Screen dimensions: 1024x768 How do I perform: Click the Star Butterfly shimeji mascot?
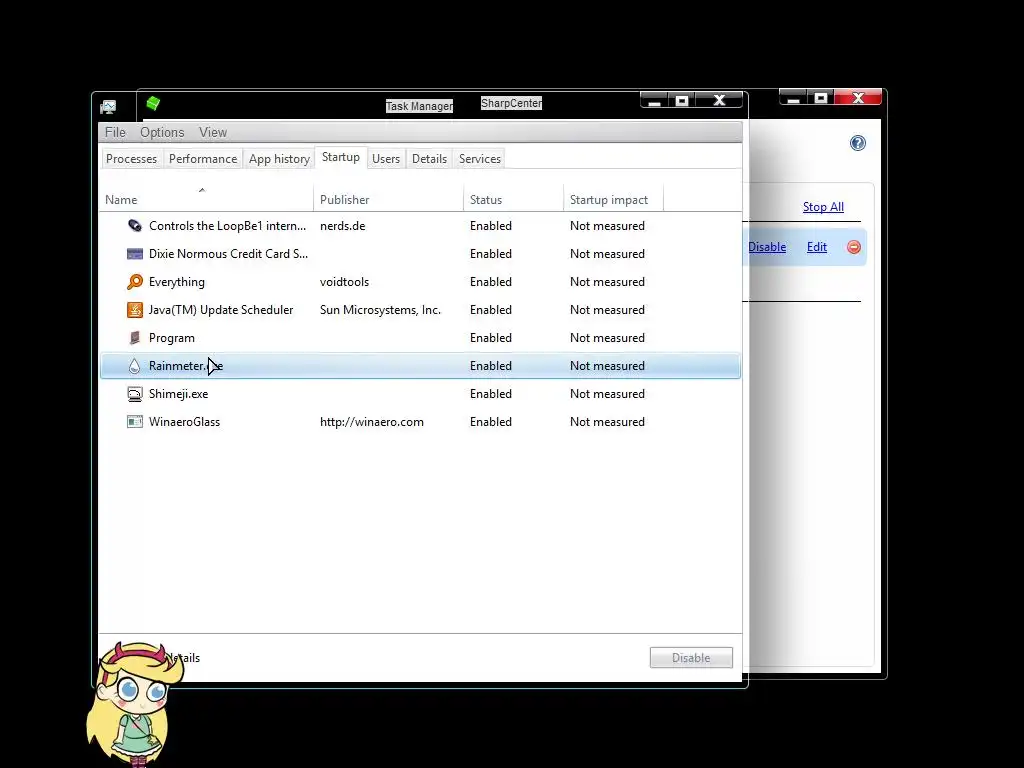coord(134,703)
